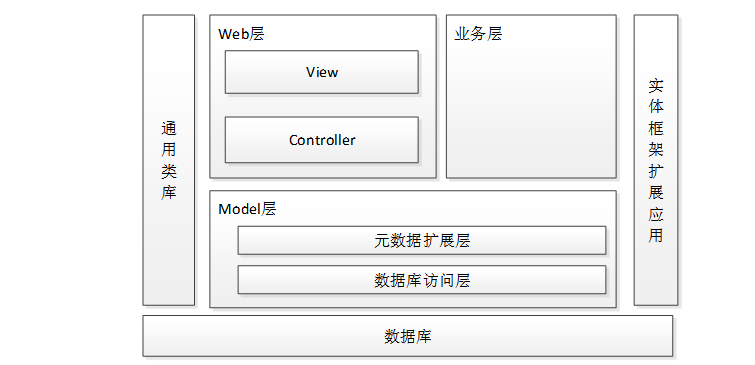Screen dimensions: 755x365
Task: Click the 框 character in right column
Action: tap(656, 128)
